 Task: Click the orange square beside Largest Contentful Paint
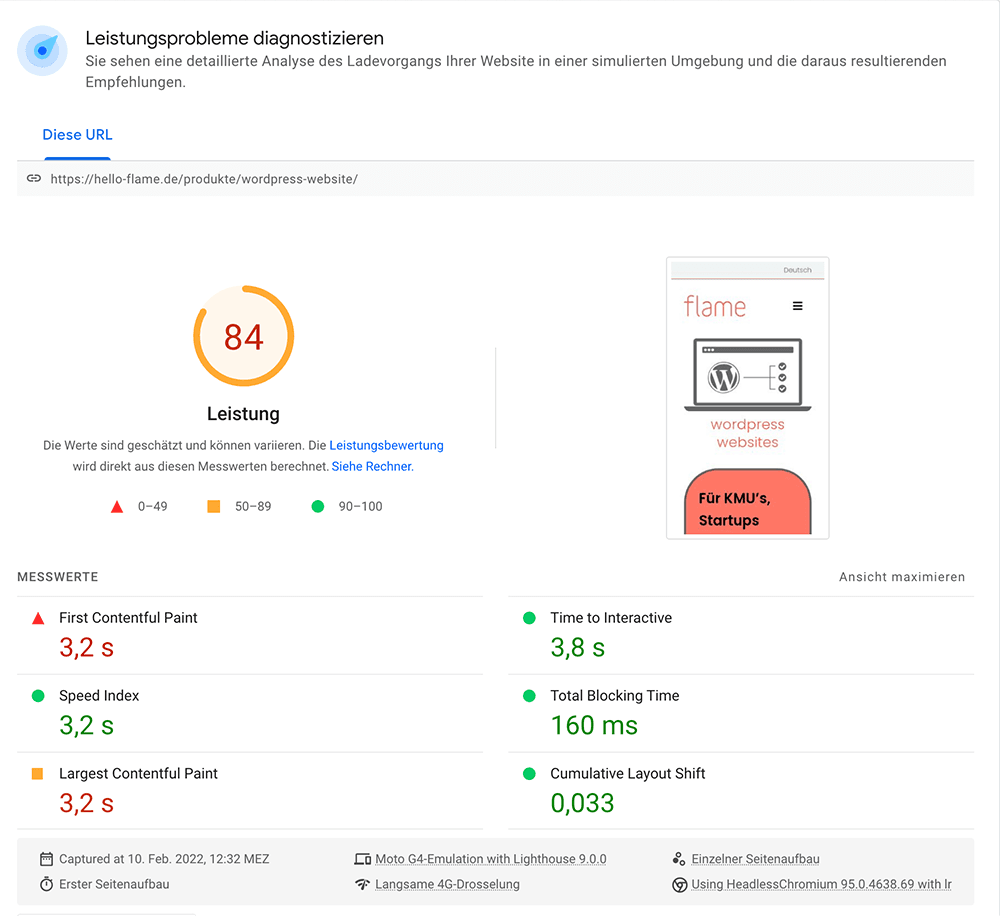pos(38,774)
